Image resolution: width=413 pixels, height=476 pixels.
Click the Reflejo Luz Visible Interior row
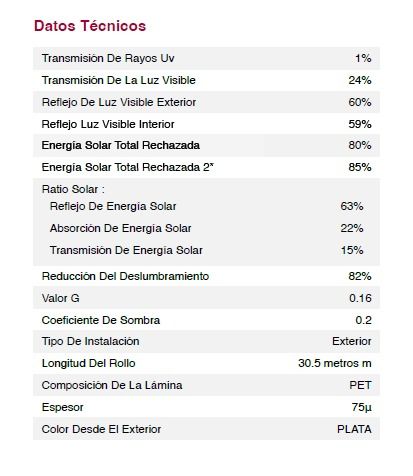[x=206, y=124]
